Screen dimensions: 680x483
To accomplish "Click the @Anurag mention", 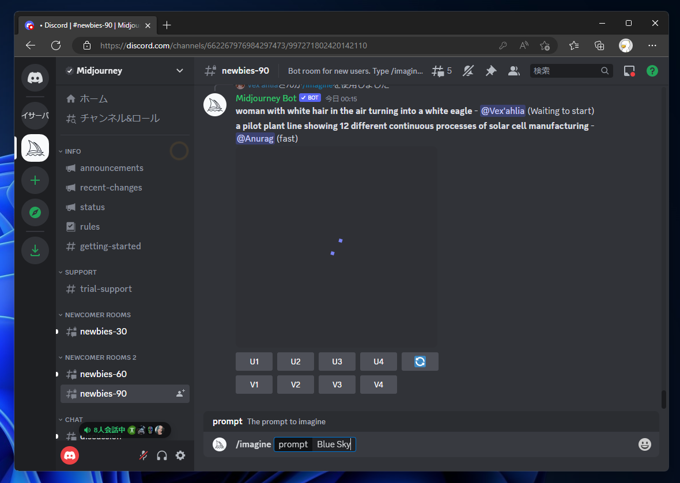I will [255, 139].
